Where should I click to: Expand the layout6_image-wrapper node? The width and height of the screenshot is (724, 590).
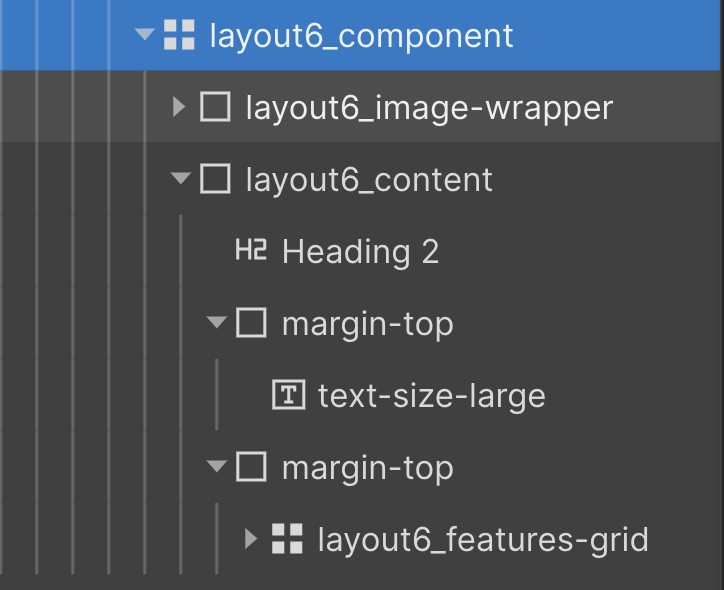pos(179,107)
